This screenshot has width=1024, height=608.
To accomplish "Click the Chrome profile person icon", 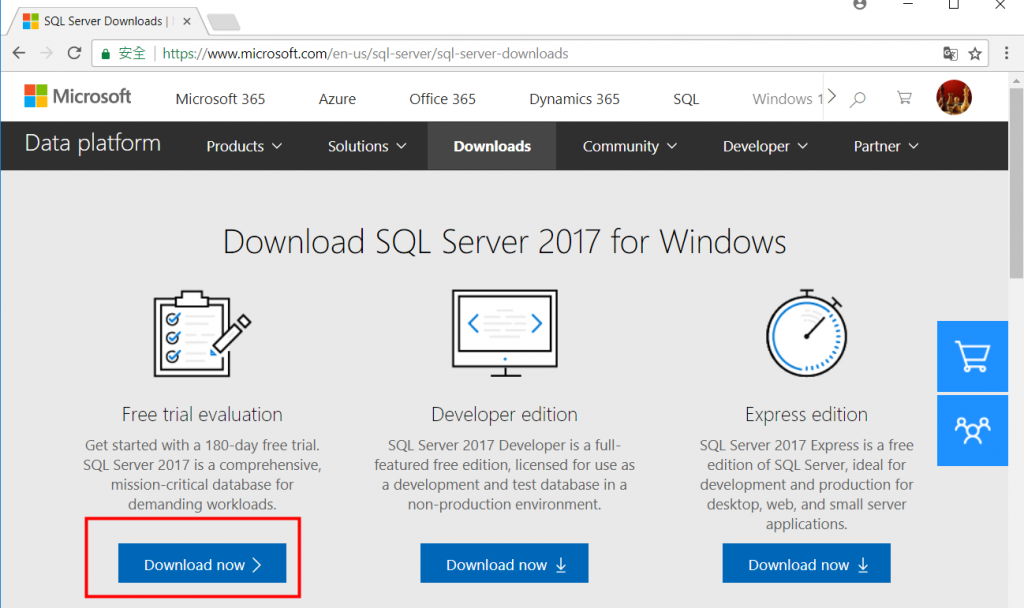I will click(x=860, y=4).
